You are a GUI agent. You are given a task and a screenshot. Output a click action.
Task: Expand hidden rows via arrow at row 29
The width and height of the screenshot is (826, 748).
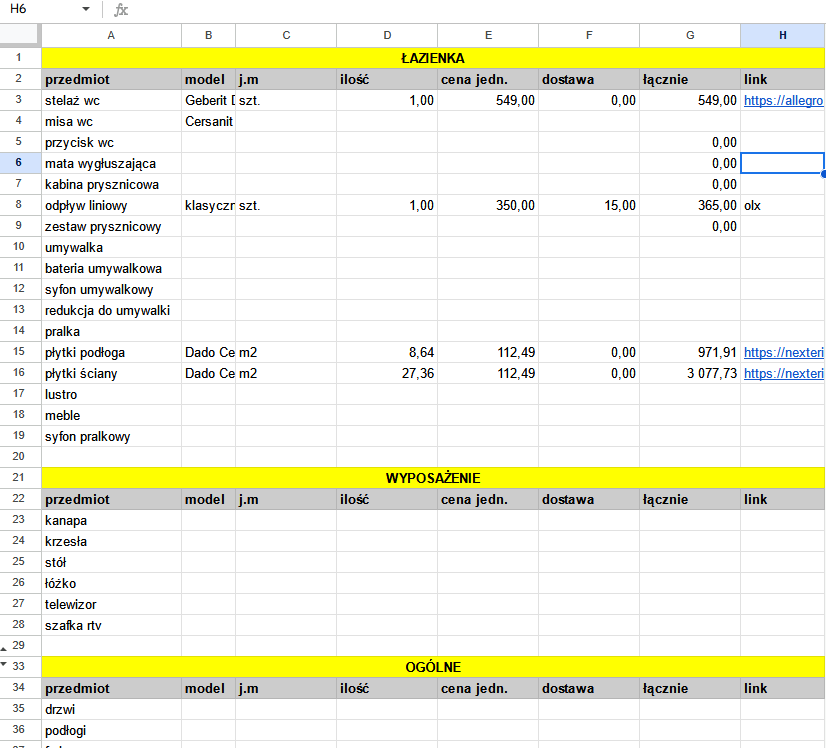pos(4,648)
